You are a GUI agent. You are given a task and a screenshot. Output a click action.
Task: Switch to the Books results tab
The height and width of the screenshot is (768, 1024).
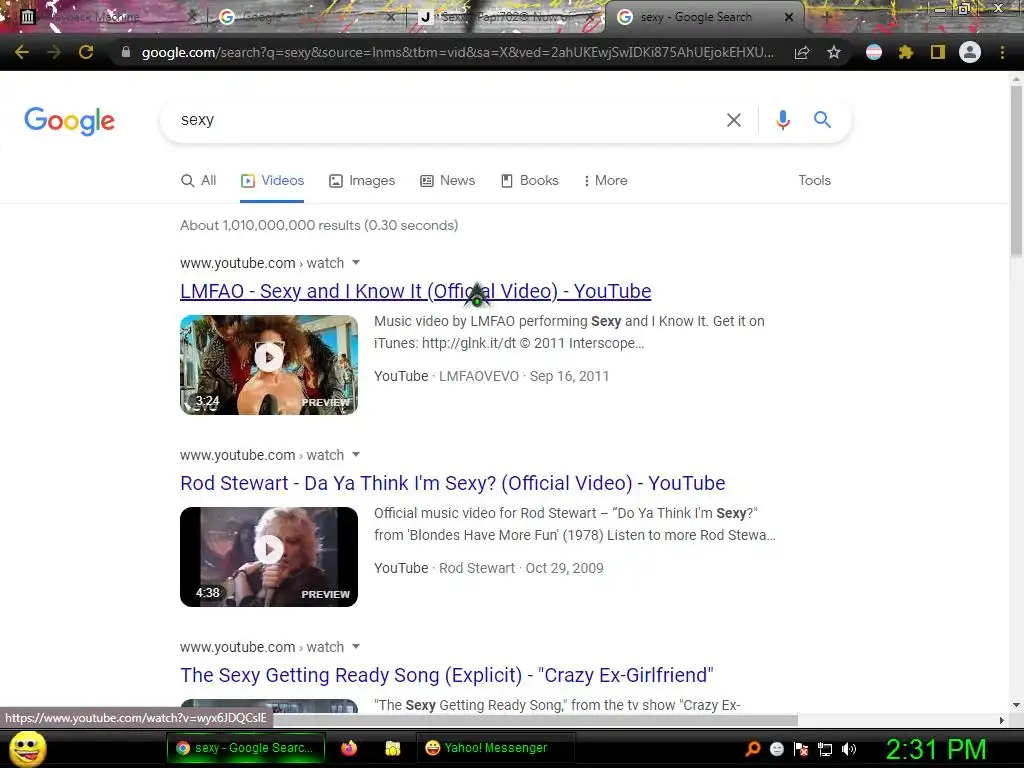[x=530, y=180]
